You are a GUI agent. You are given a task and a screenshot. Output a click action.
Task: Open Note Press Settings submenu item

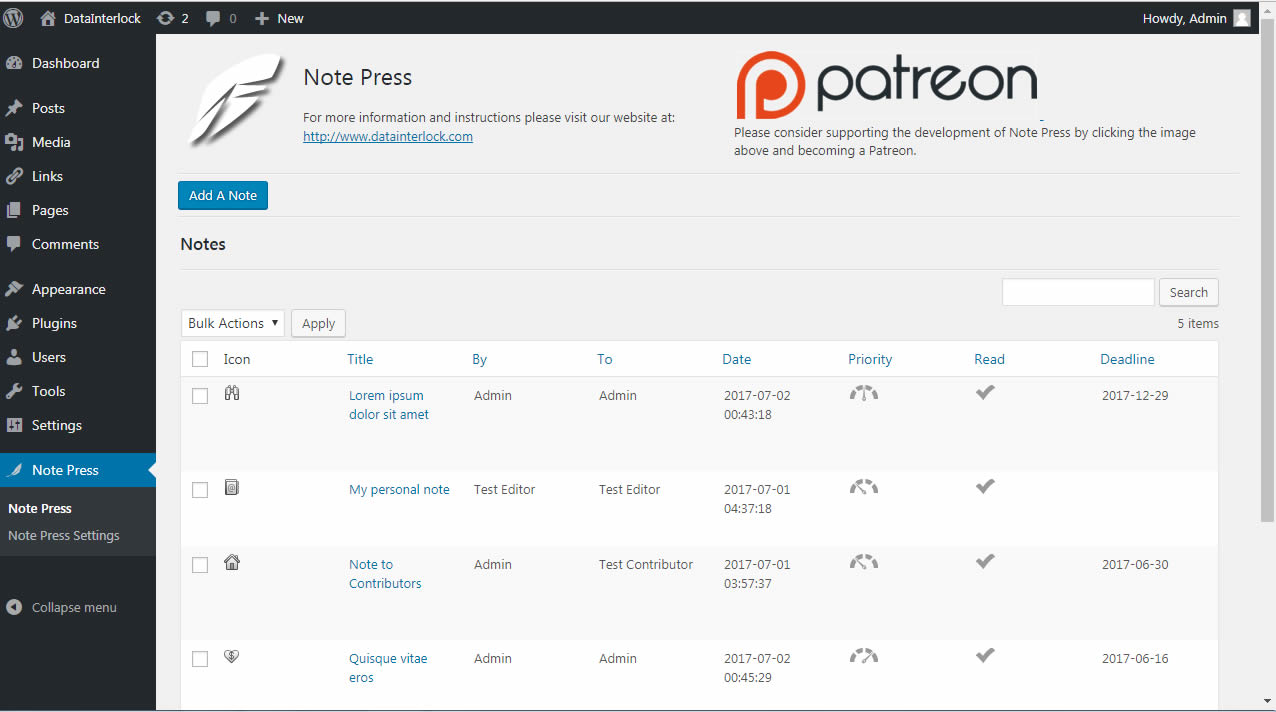click(x=64, y=535)
